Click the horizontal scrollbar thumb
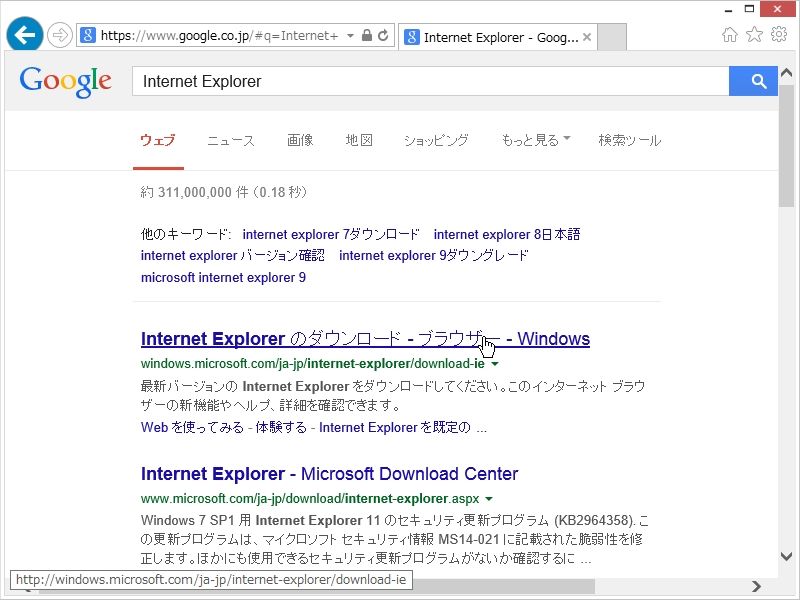 316,588
